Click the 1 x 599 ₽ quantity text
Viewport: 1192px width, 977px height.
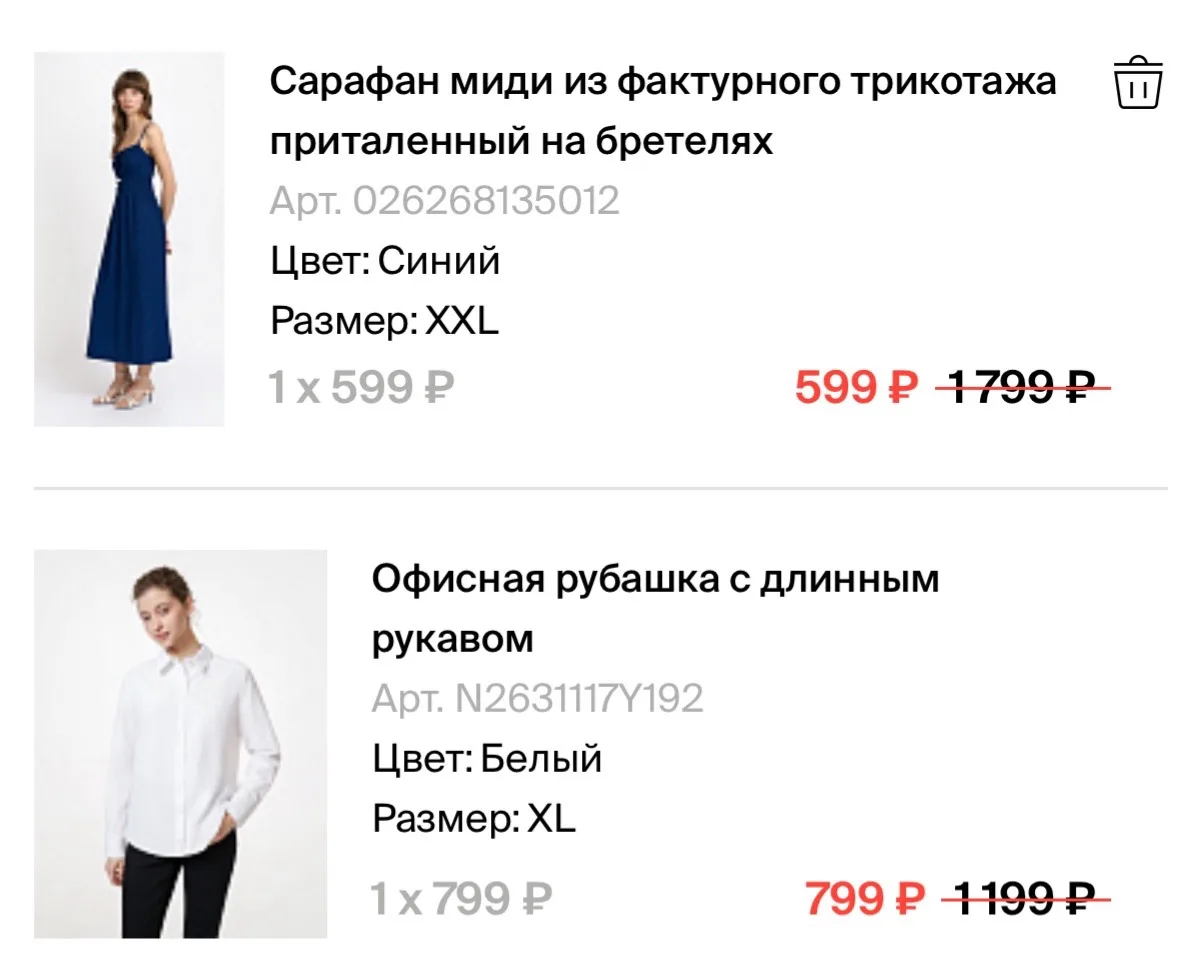362,387
